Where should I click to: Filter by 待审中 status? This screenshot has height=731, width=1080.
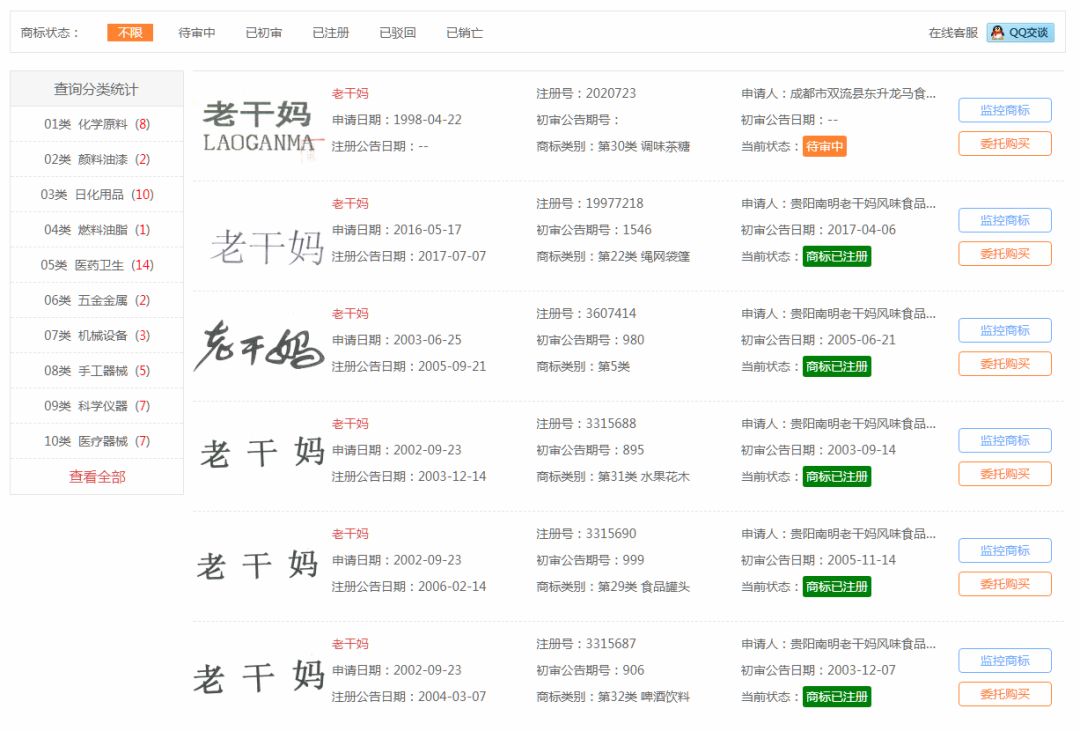pyautogui.click(x=197, y=32)
